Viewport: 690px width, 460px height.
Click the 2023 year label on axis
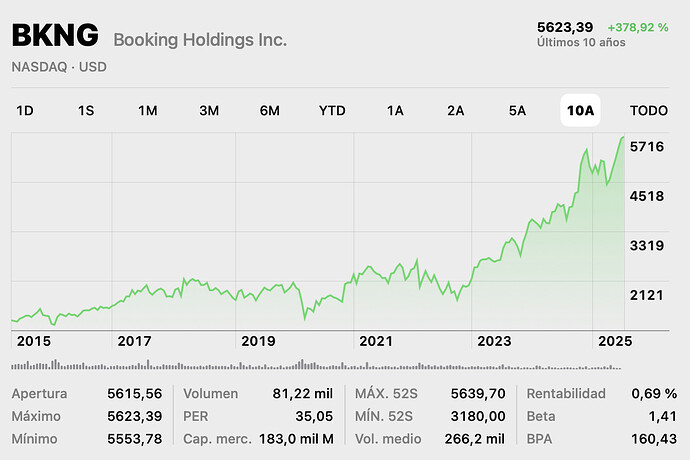[x=494, y=341]
